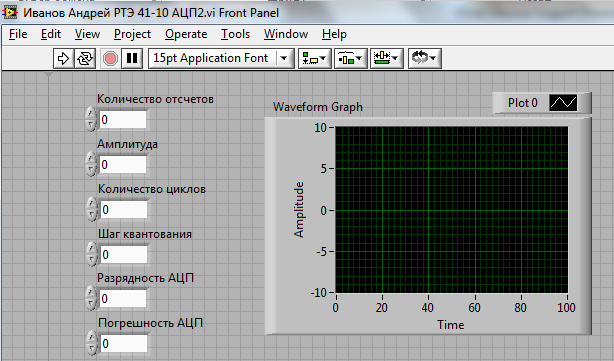Click the Abort Execution stop button
This screenshot has height=361, width=614.
click(x=110, y=59)
